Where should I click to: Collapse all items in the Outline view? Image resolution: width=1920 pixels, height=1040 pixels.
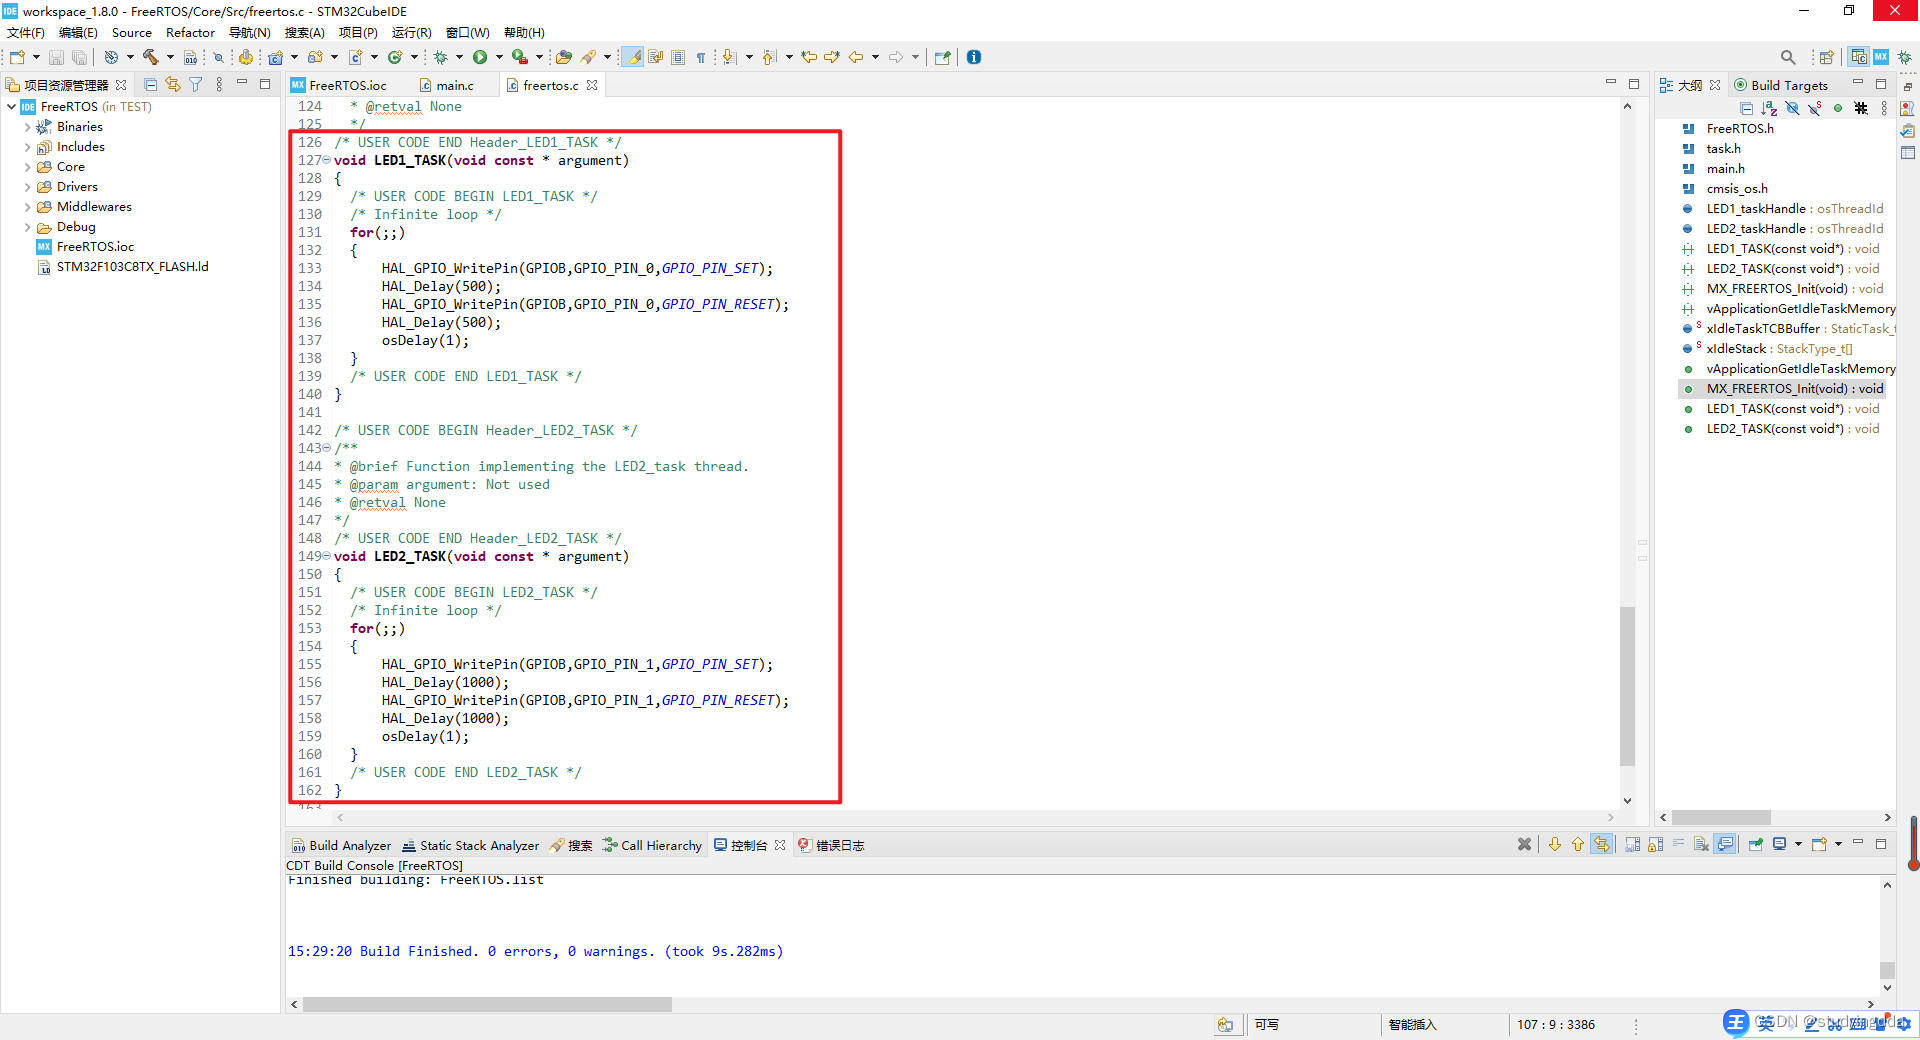coord(1747,108)
